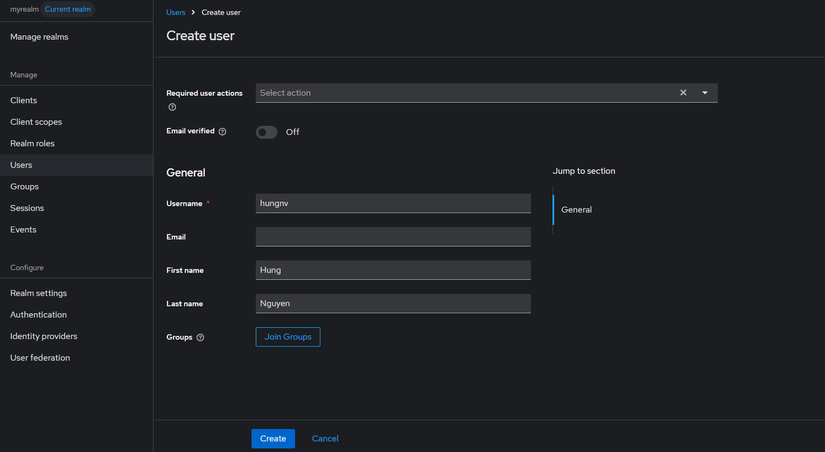The image size is (825, 452).
Task: Click the Required user actions help icon
Action: [172, 107]
